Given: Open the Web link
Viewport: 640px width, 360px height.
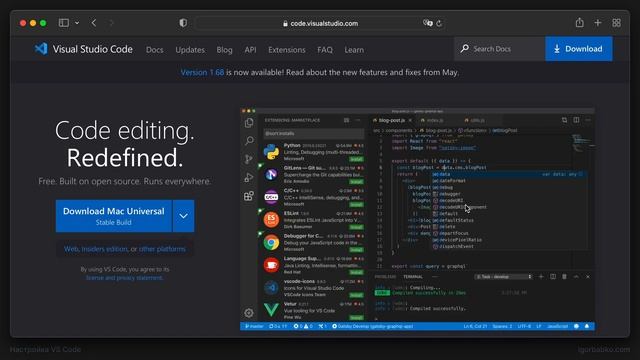Looking at the screenshot, I should (71, 249).
